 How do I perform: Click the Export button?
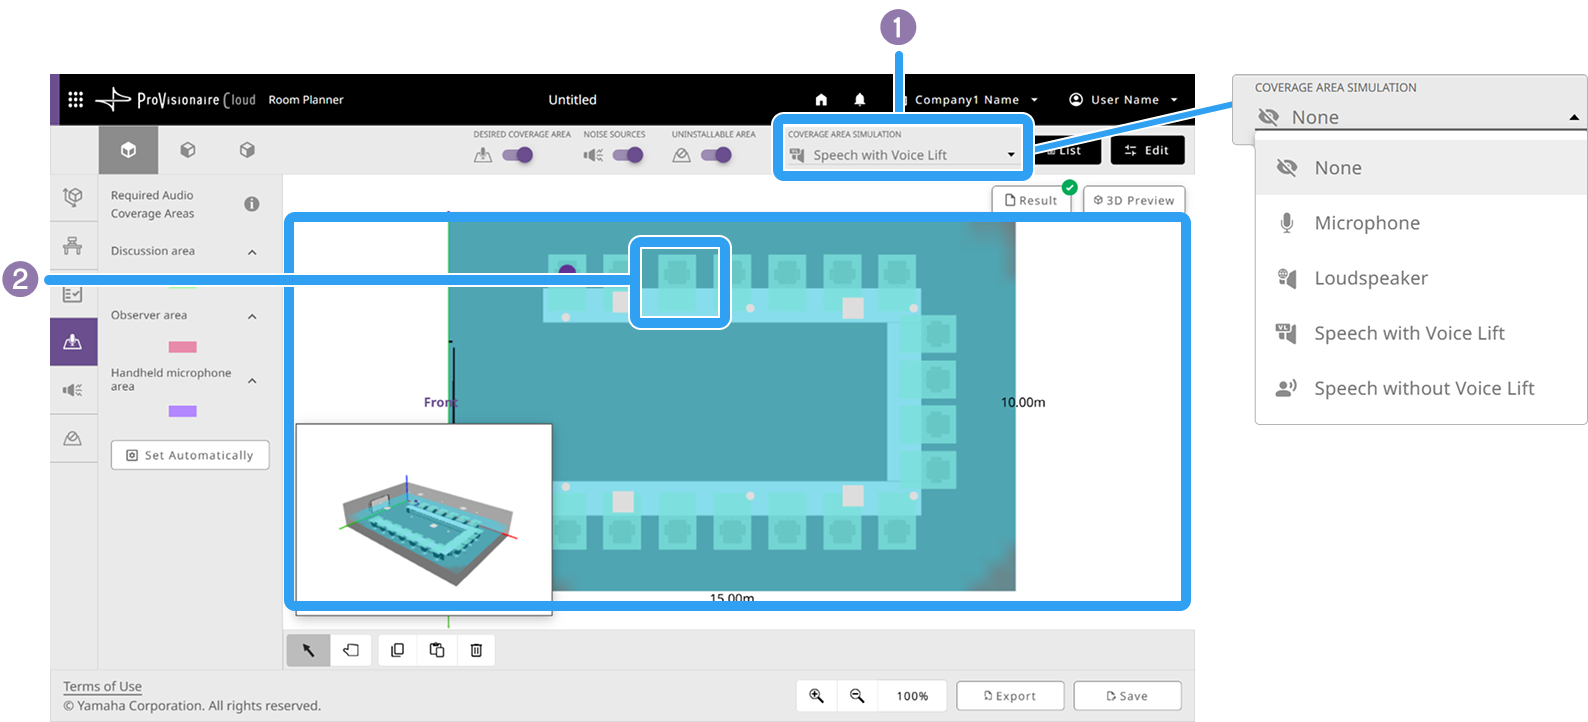click(x=1010, y=696)
